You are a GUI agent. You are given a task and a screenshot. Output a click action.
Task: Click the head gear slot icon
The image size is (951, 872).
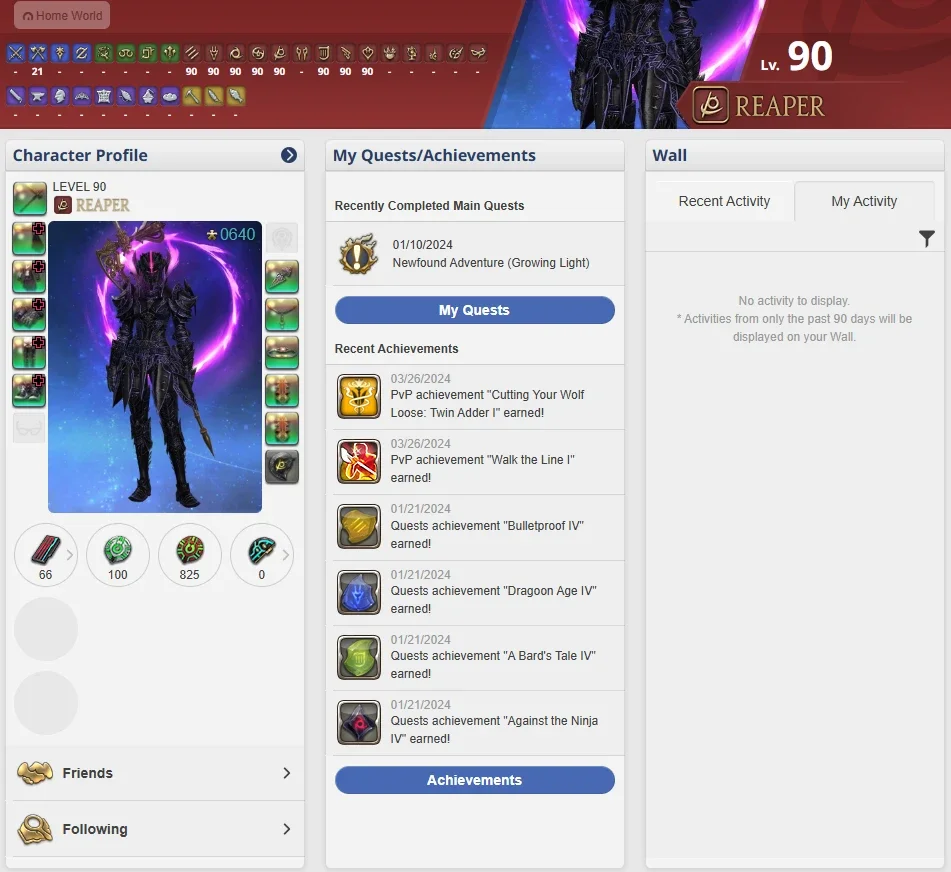click(29, 238)
